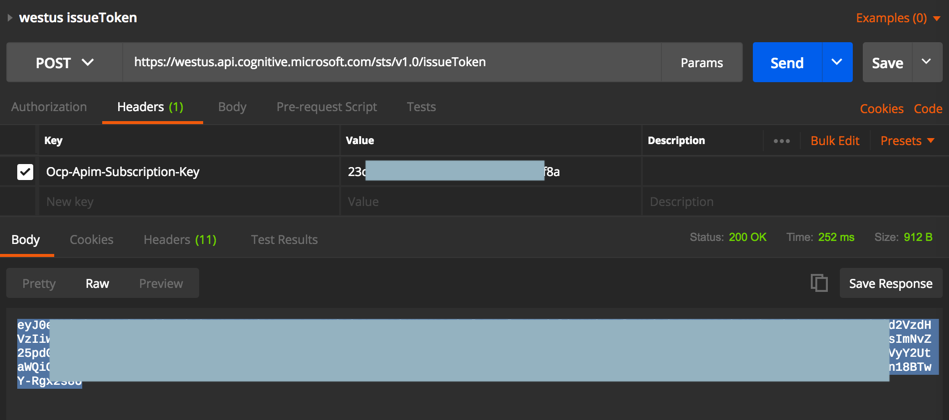Copy response body with the copy icon
The height and width of the screenshot is (420, 949).
(x=819, y=283)
